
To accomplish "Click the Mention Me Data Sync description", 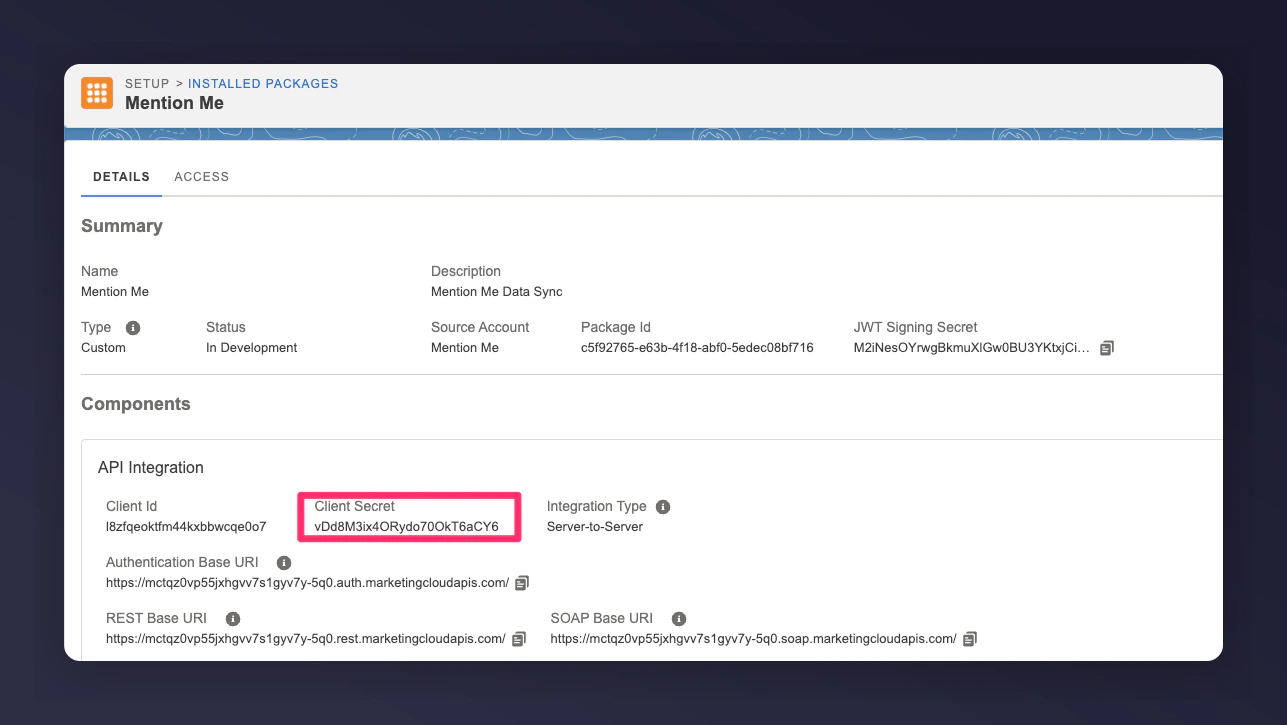I will pos(497,292).
